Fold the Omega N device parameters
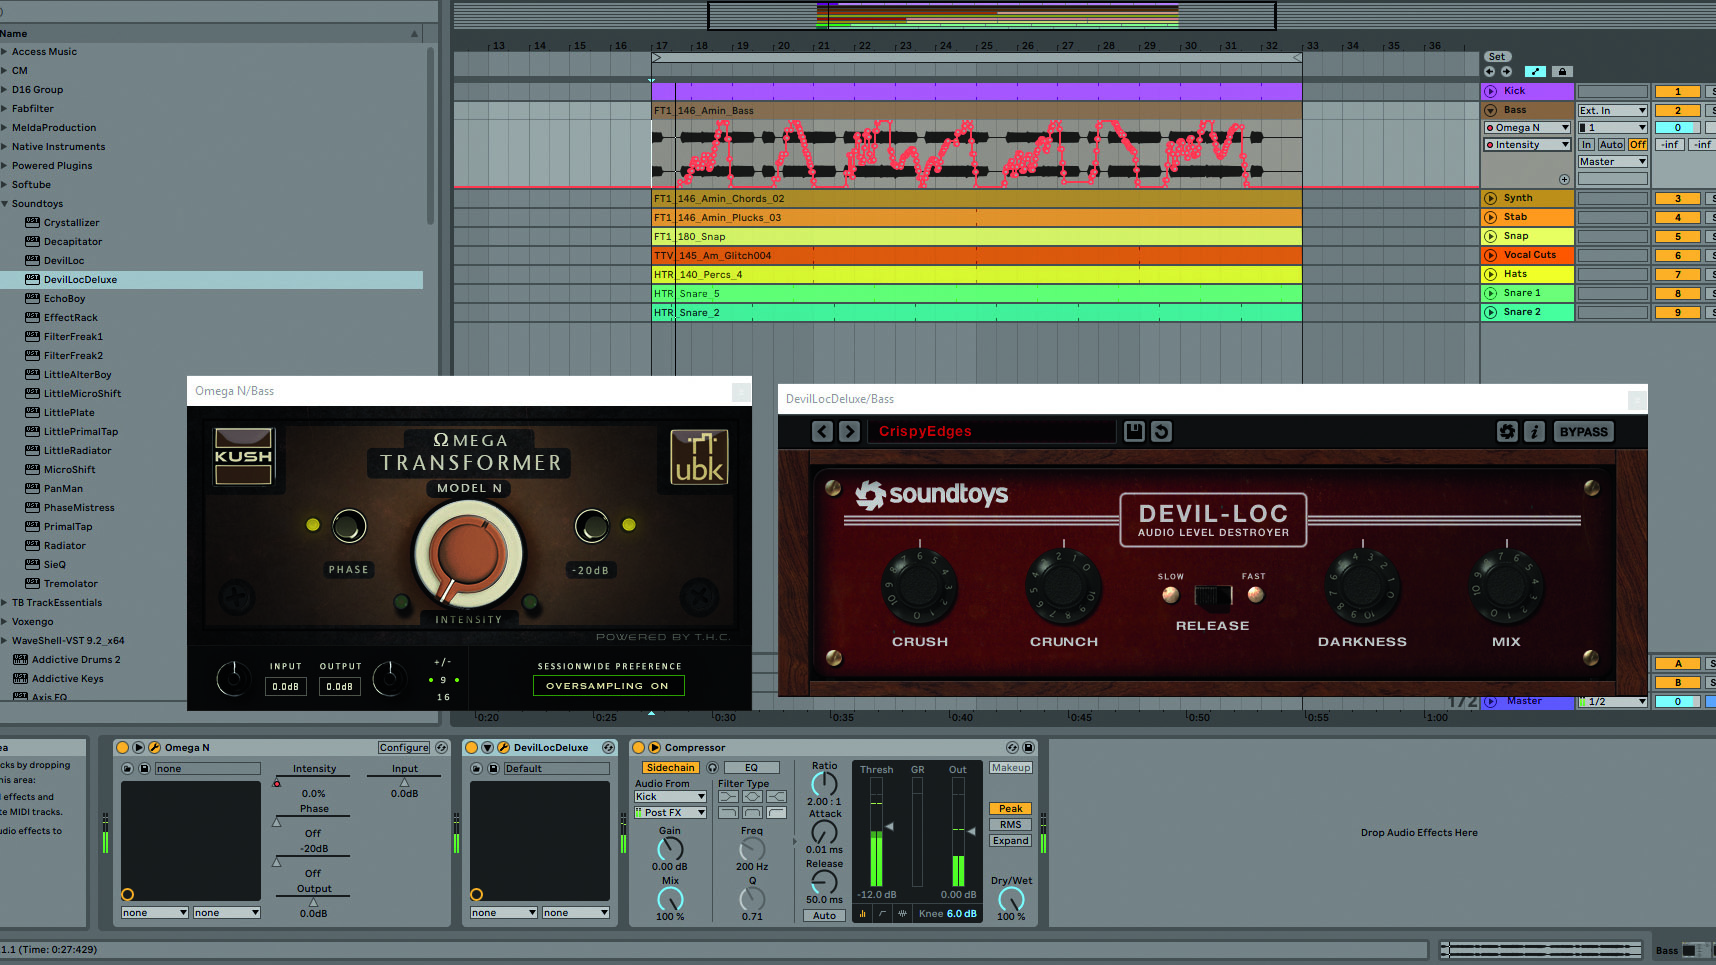The width and height of the screenshot is (1716, 965). tap(139, 748)
